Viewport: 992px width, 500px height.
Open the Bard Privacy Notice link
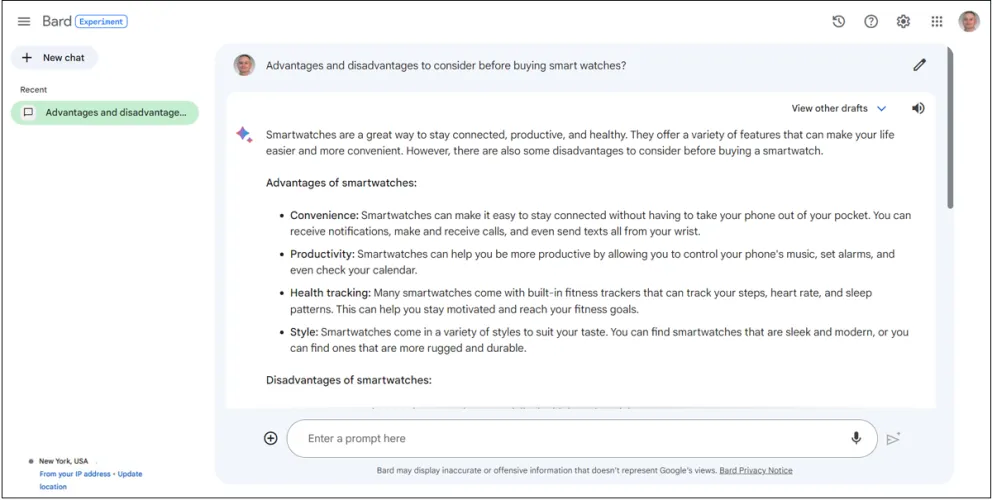coord(755,470)
